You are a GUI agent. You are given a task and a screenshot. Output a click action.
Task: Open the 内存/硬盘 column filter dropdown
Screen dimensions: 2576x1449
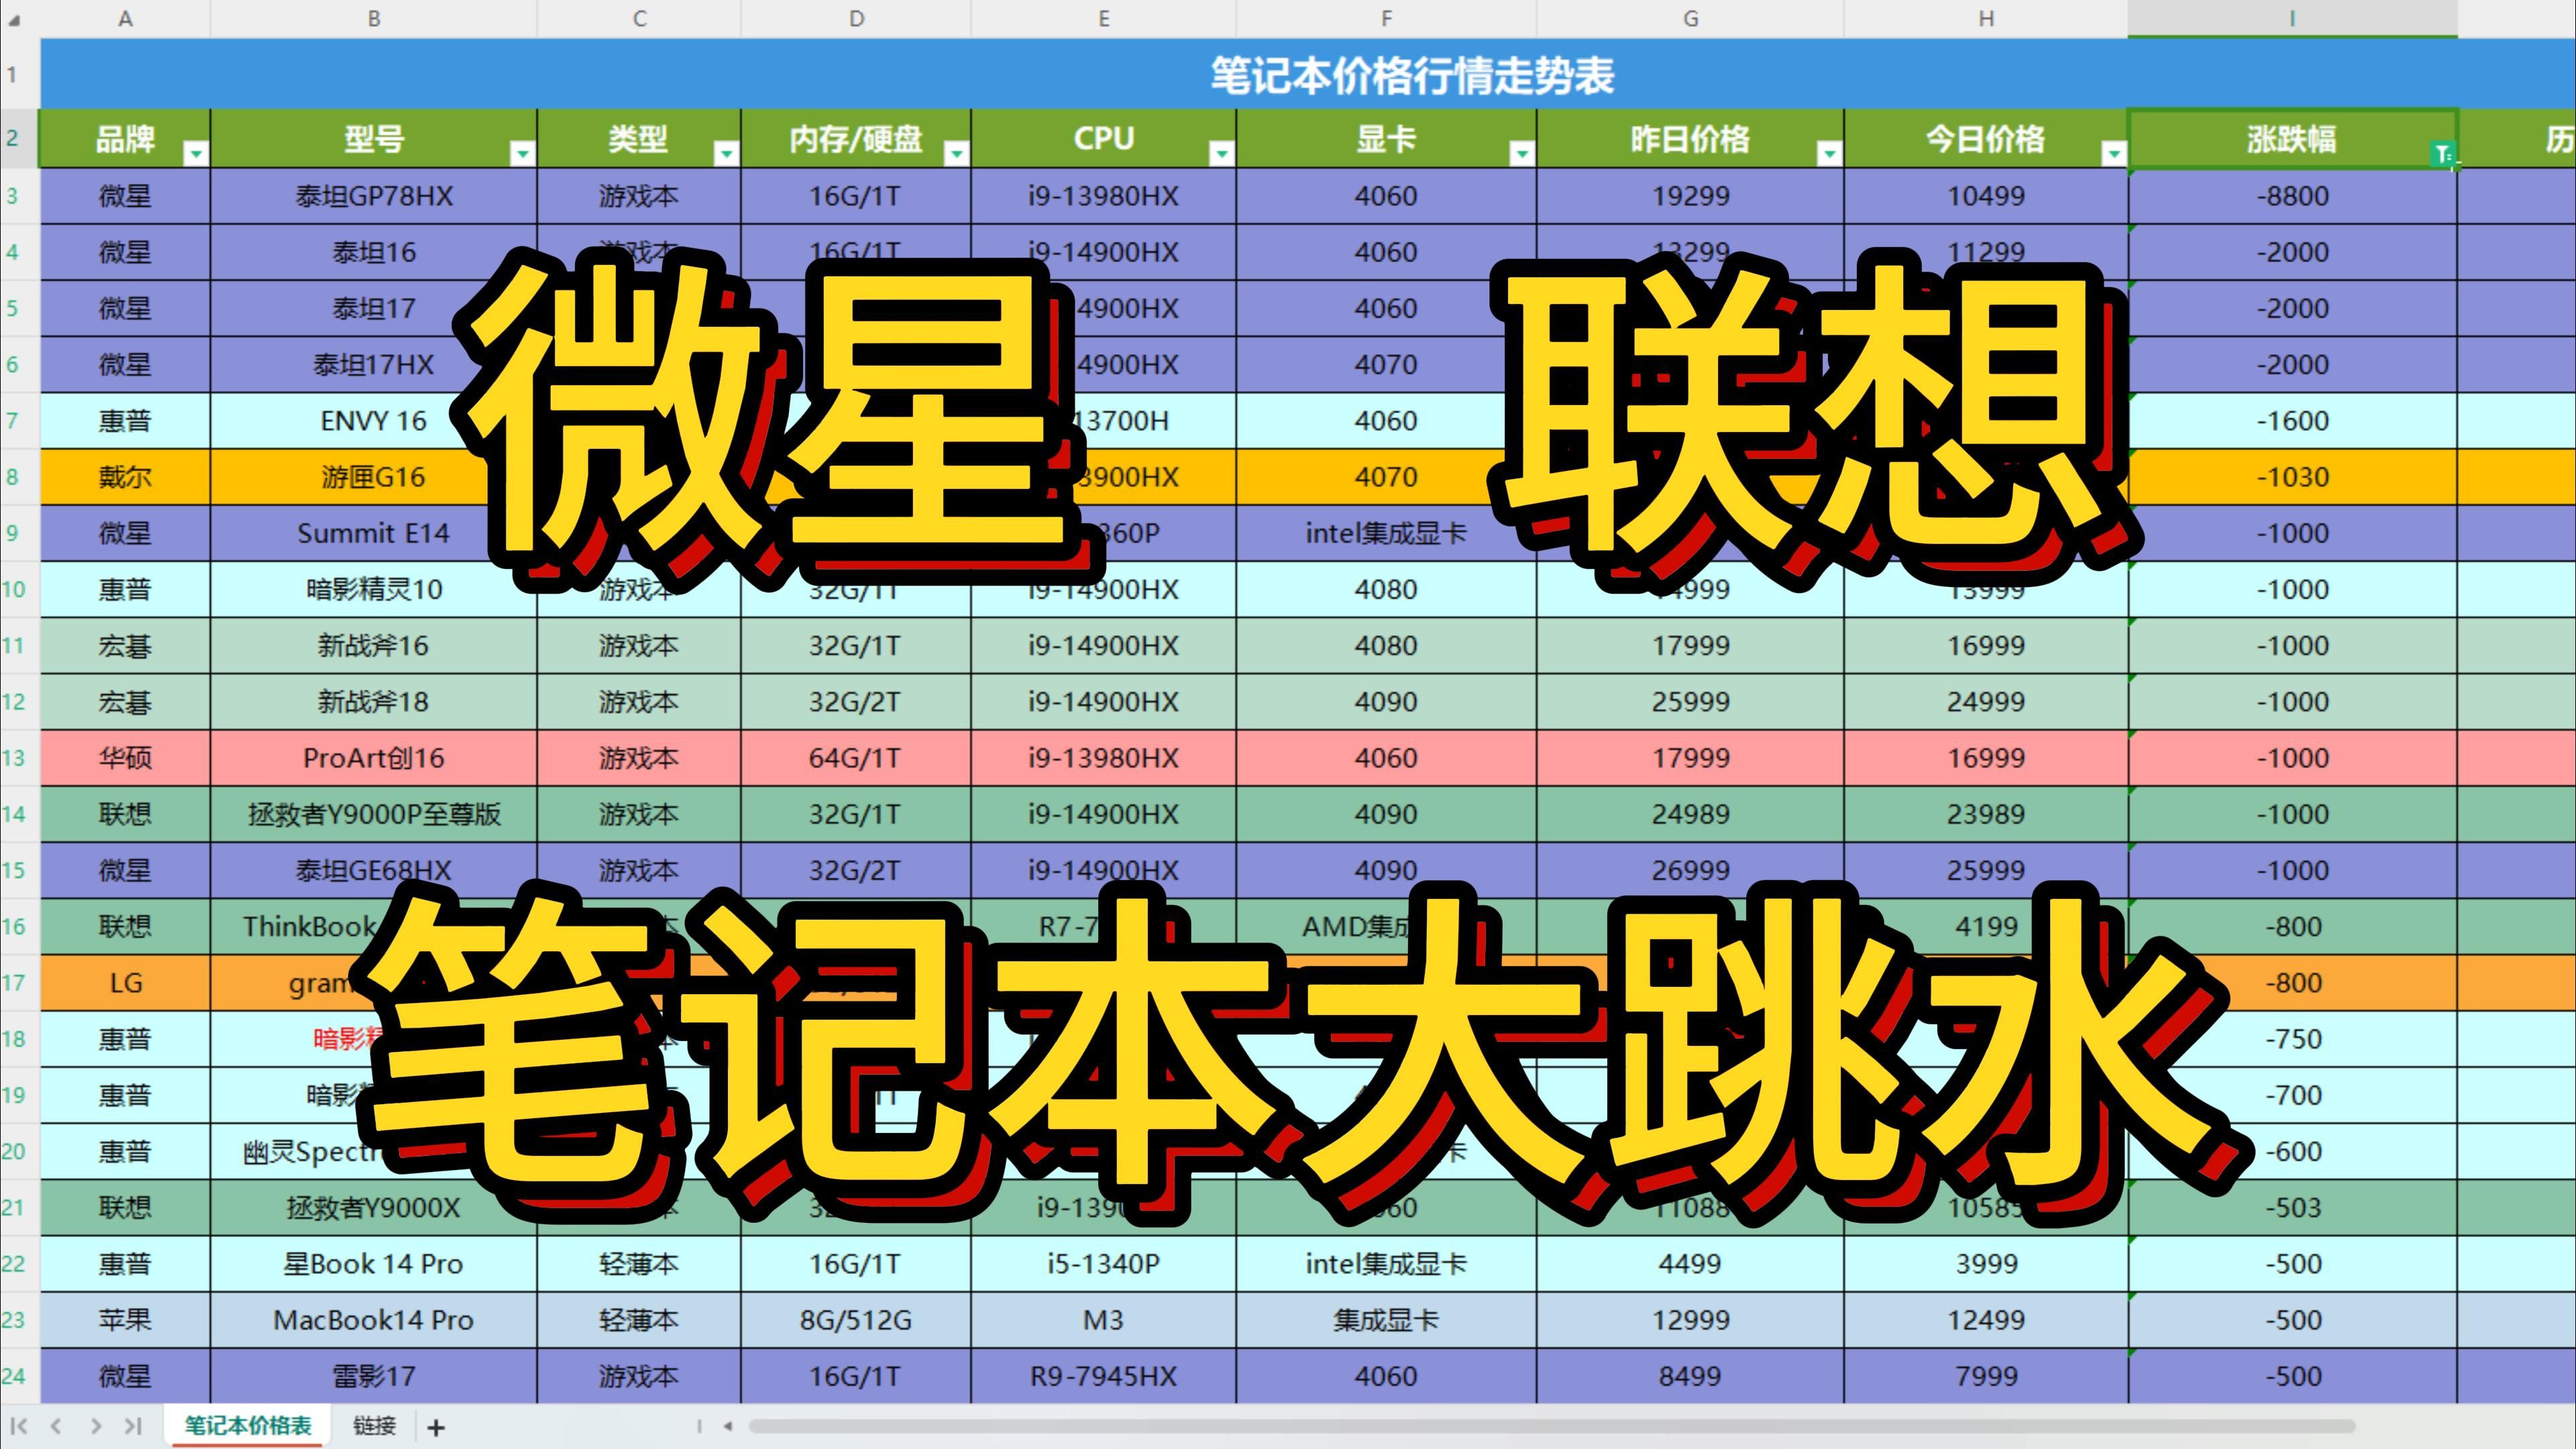click(956, 153)
